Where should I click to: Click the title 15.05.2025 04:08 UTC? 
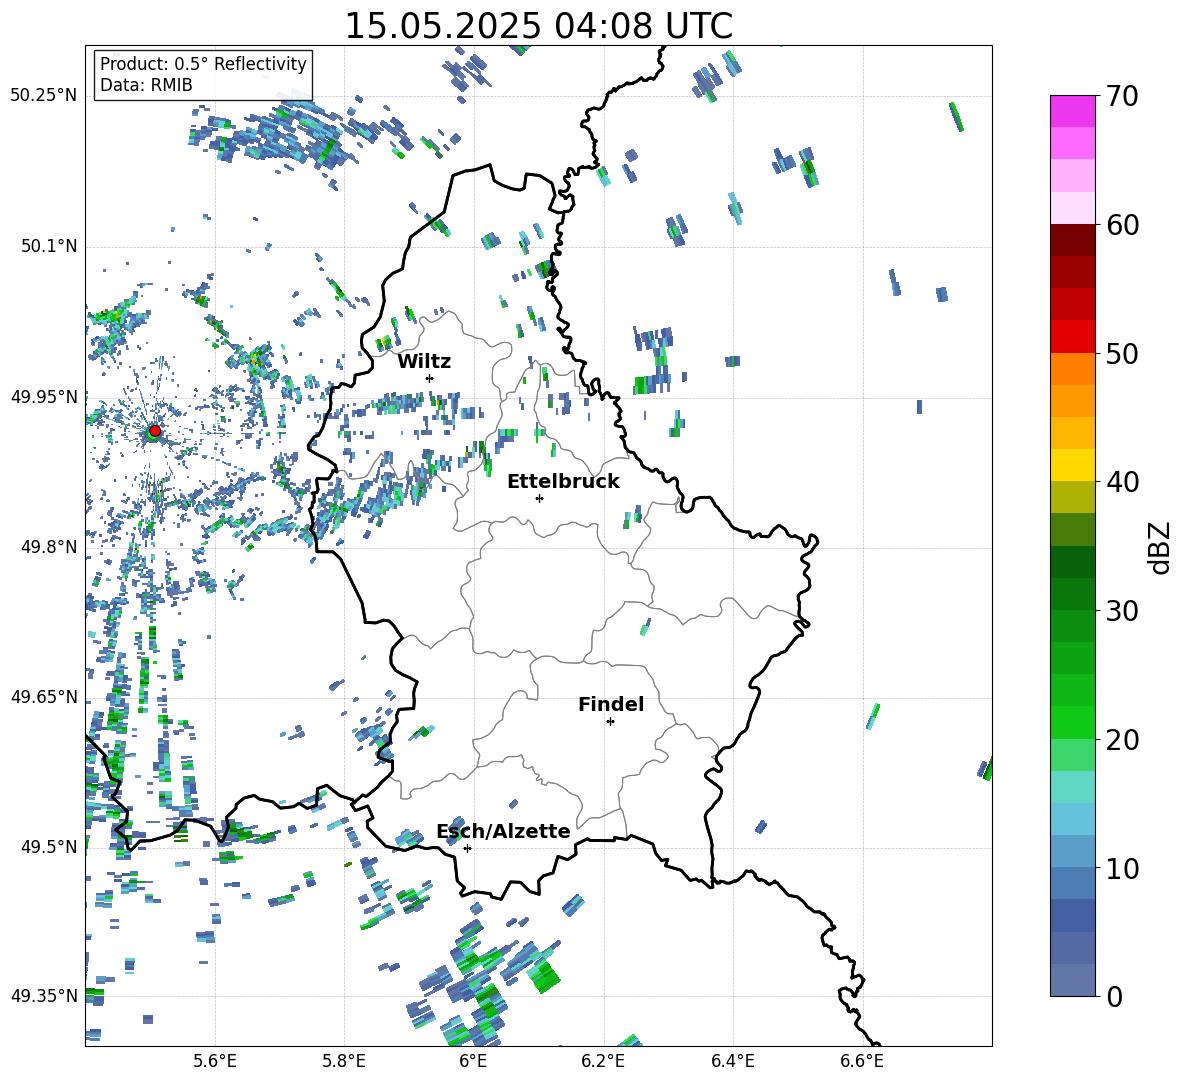coord(538,26)
